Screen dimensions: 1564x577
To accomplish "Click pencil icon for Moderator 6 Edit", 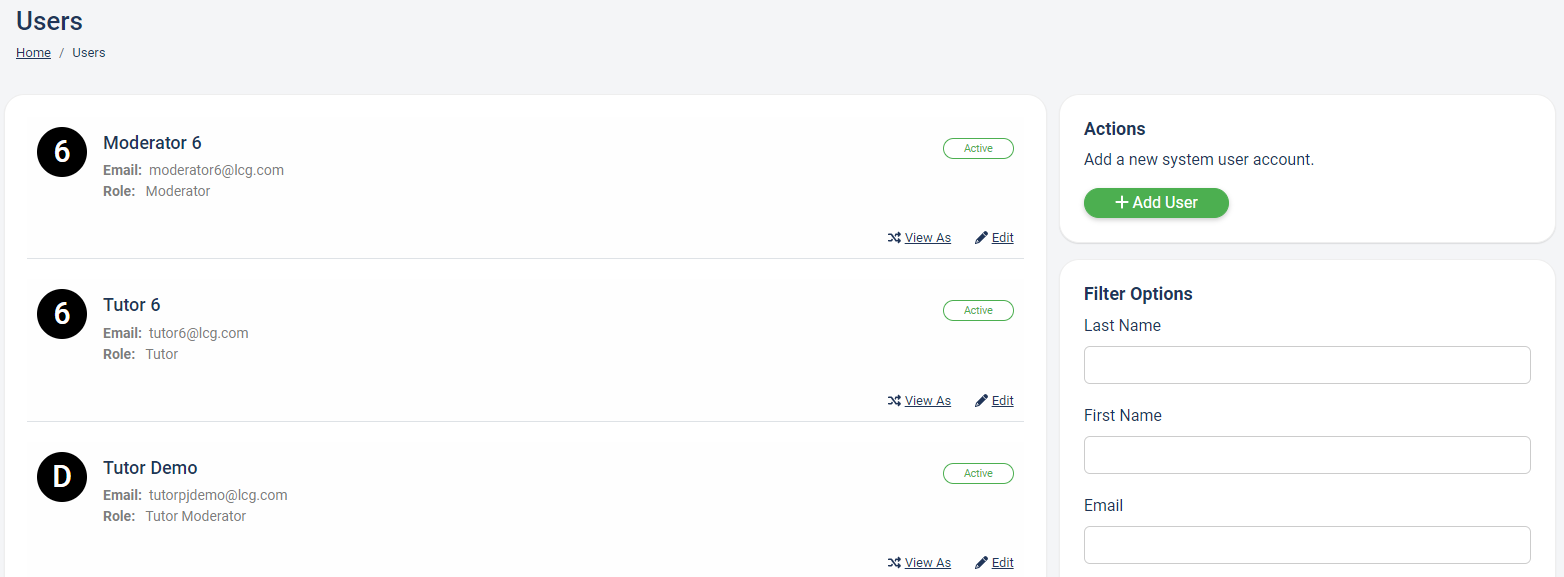I will coord(981,238).
